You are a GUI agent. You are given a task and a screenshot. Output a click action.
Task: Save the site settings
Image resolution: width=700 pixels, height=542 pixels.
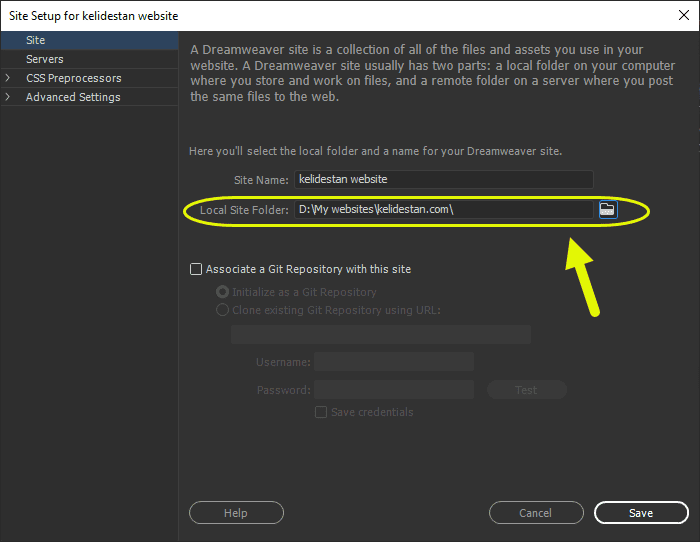[x=641, y=513]
